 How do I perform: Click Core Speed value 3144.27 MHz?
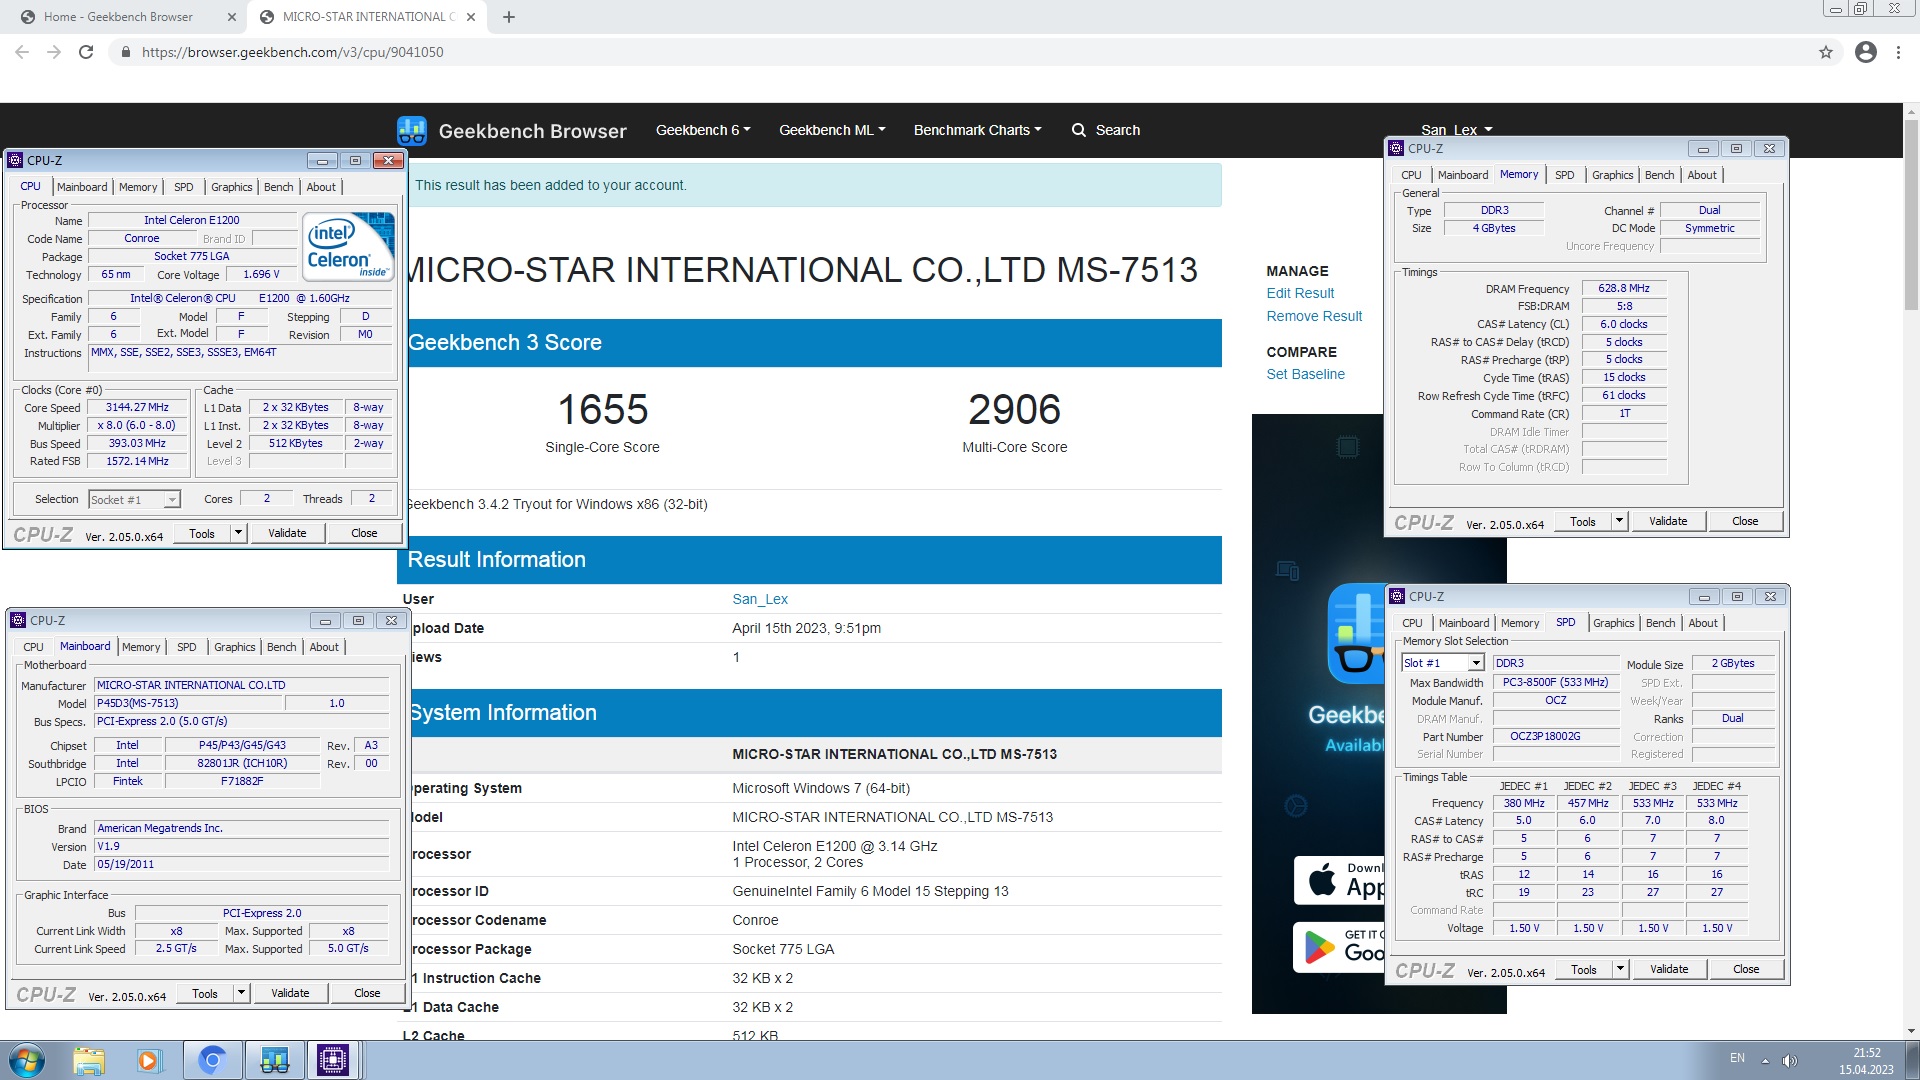click(138, 407)
